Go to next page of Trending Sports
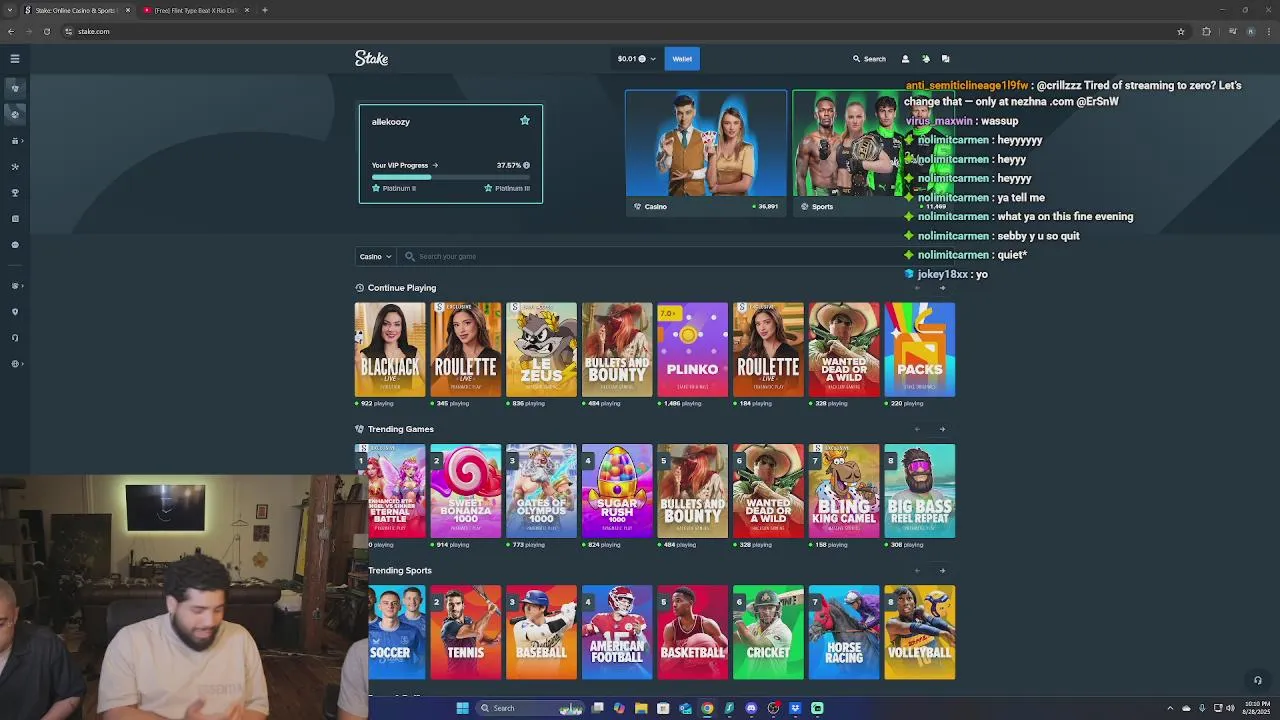Viewport: 1280px width, 720px height. point(942,570)
